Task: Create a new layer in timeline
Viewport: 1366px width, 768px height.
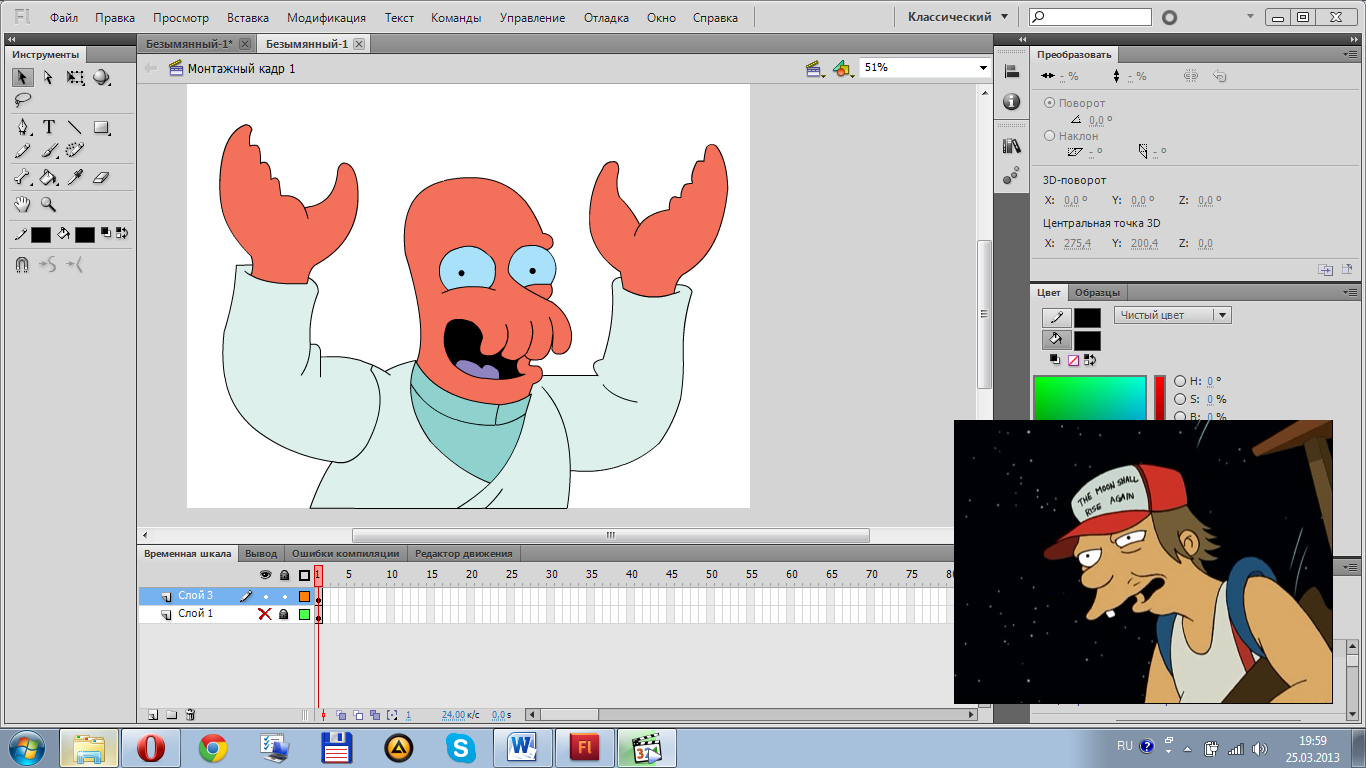Action: (153, 715)
